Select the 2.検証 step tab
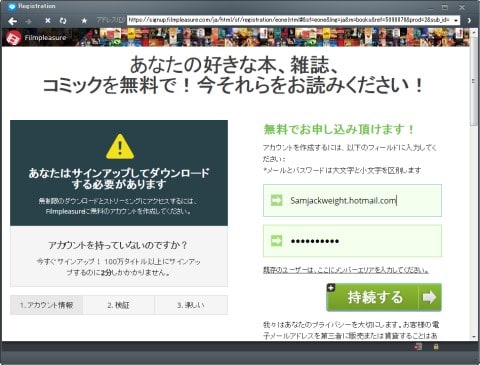This screenshot has width=480, height=365. (x=119, y=305)
